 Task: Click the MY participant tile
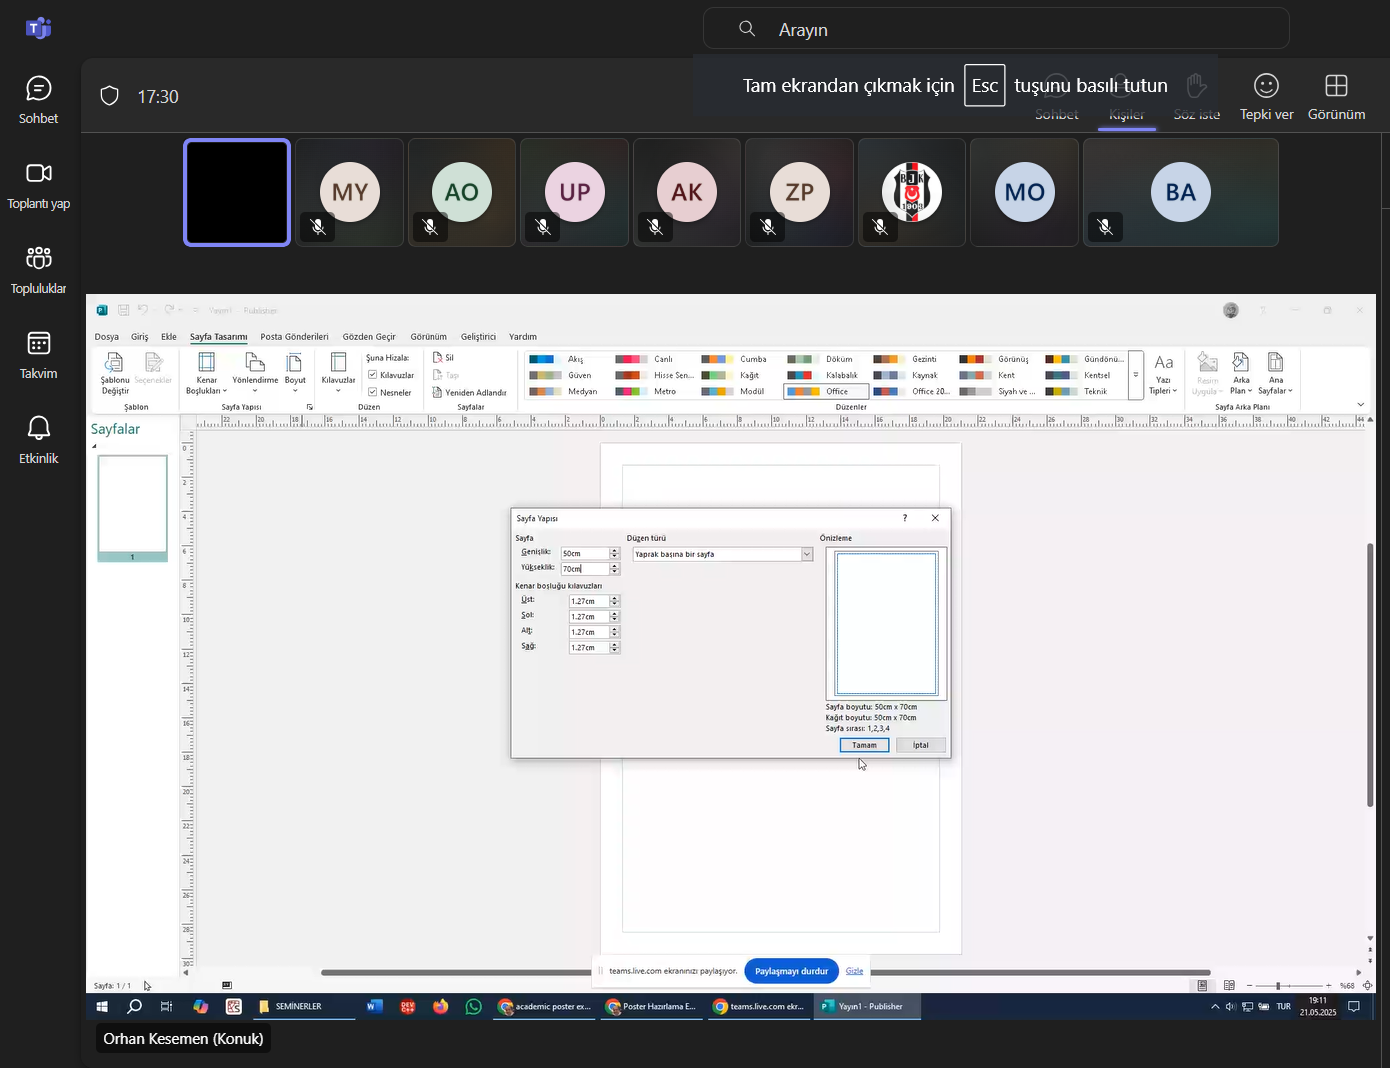pyautogui.click(x=350, y=192)
